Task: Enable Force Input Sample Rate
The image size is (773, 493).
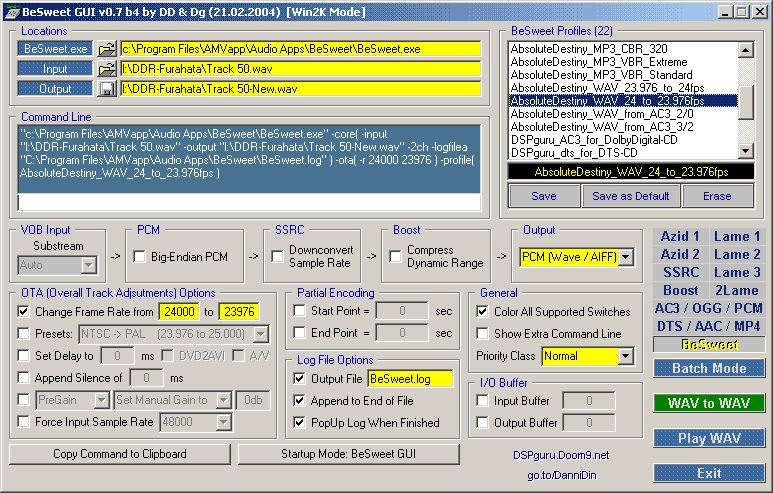Action: [x=23, y=422]
